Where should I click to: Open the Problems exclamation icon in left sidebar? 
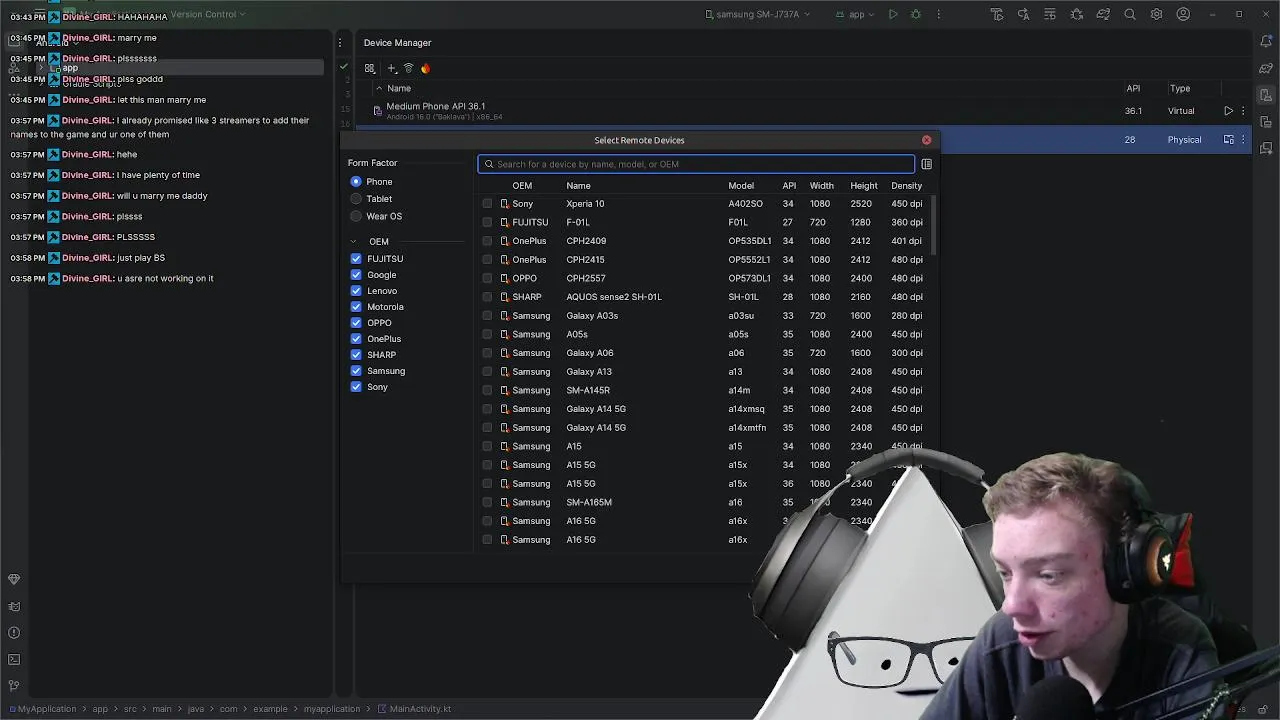coord(14,633)
